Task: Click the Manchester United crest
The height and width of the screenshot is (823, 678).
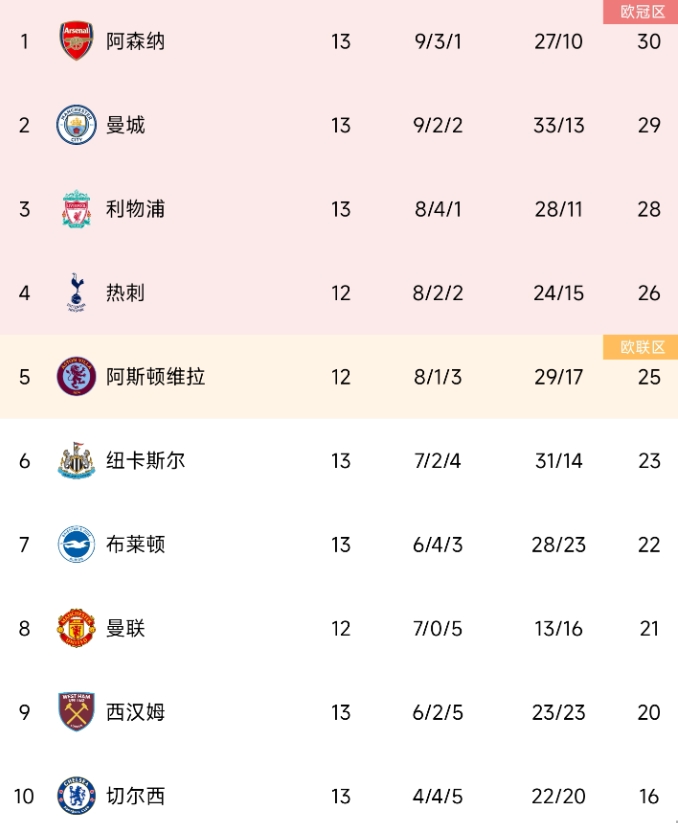Action: [x=77, y=628]
